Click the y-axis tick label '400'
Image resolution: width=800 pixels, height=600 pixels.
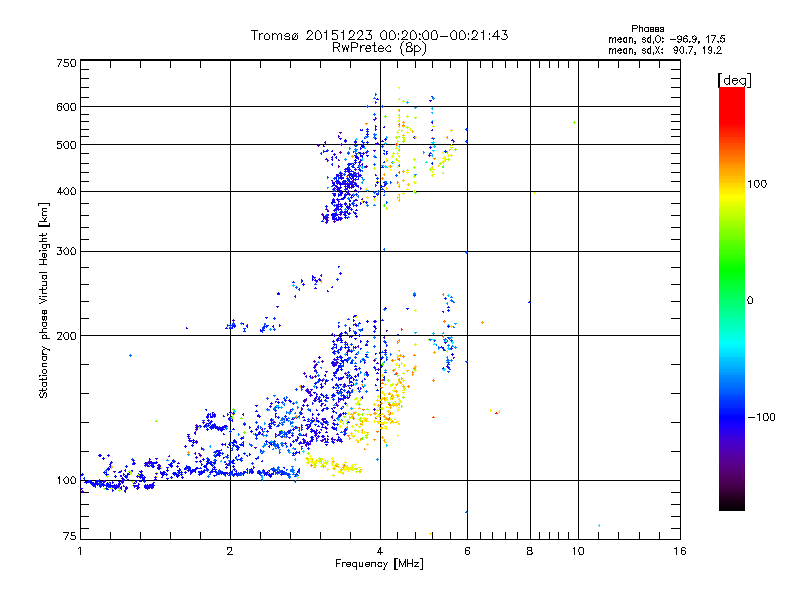point(66,192)
